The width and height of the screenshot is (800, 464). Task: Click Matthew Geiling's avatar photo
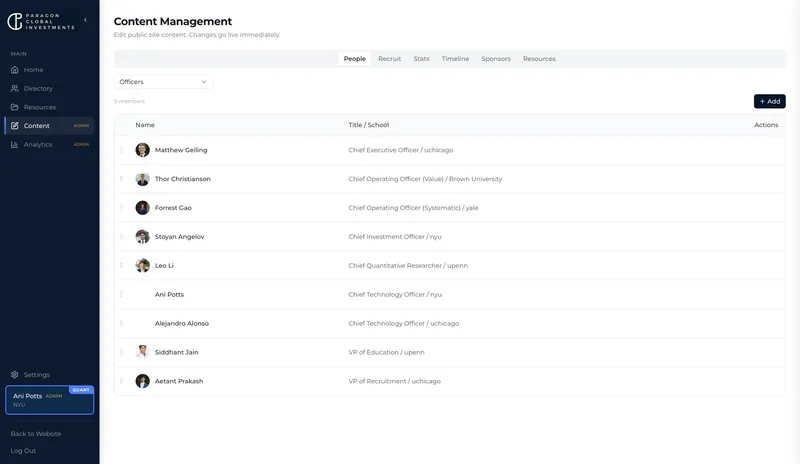142,150
